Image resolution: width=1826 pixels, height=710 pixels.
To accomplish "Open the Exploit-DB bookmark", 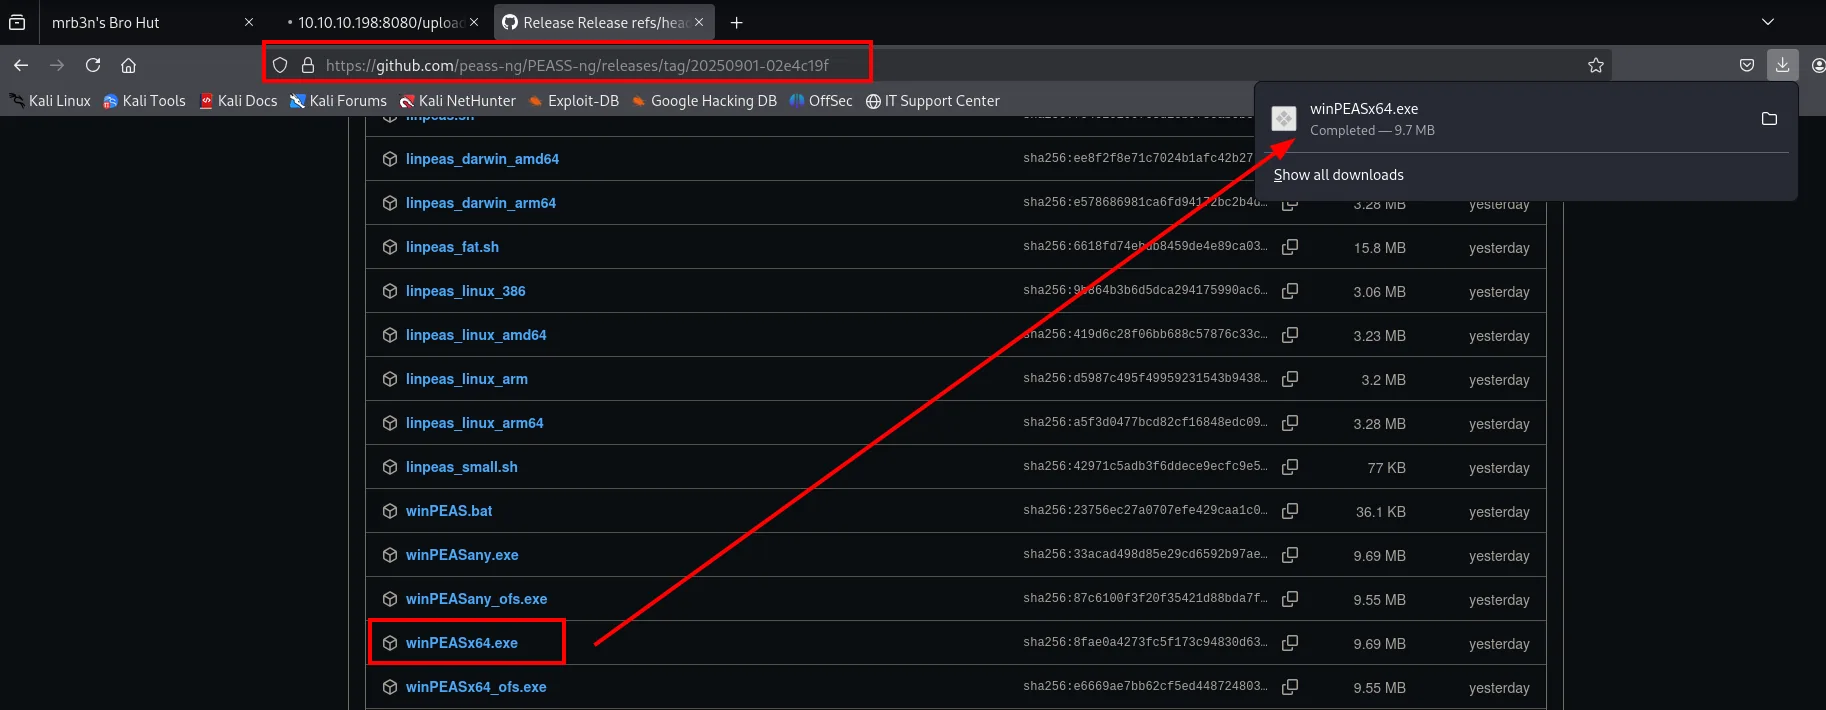I will coord(573,101).
